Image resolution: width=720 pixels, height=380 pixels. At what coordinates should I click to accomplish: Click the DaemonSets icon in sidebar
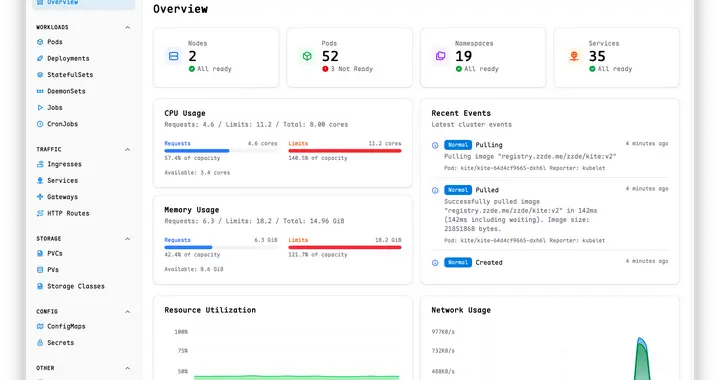tap(40, 91)
